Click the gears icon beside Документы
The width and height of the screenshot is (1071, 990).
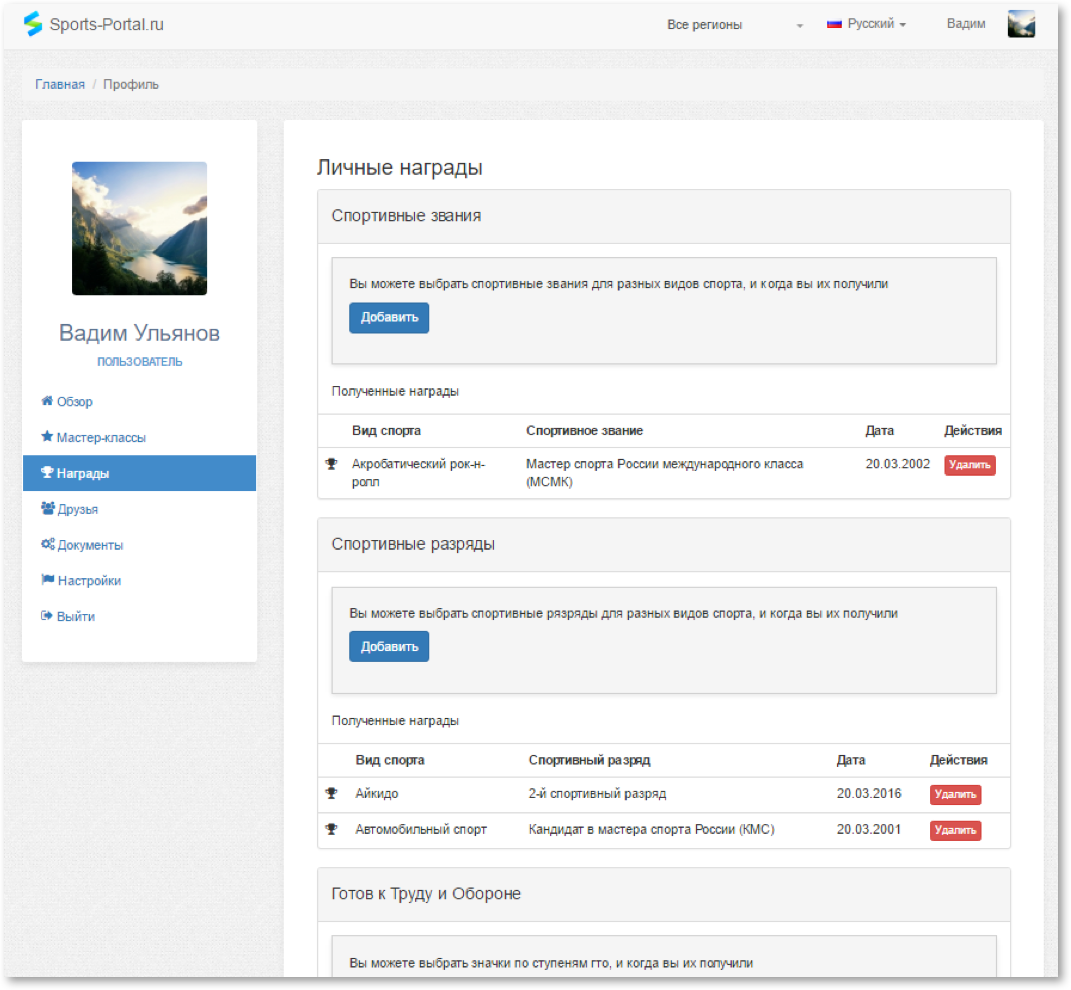(48, 545)
